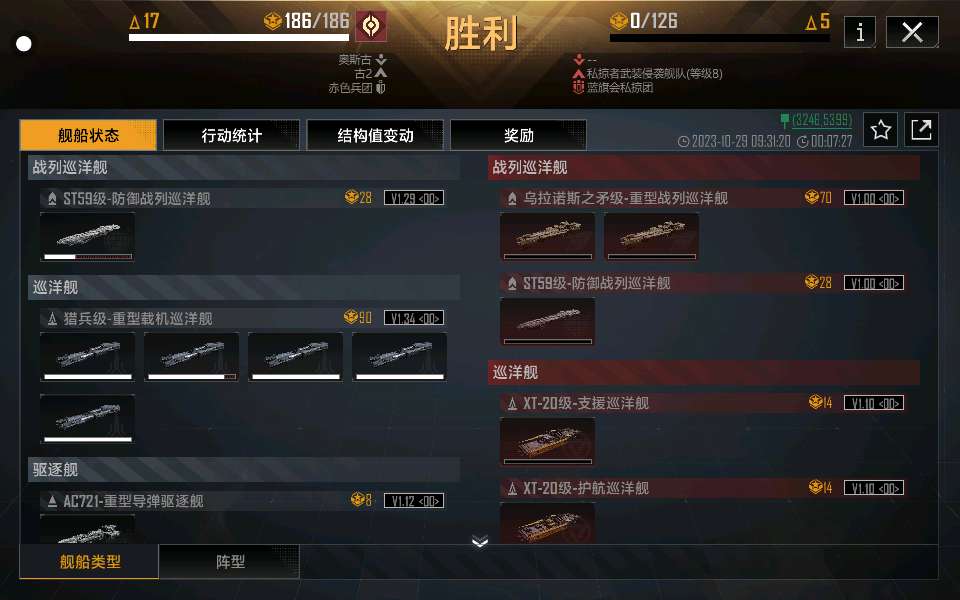Click the white circle indicator top-left
This screenshot has width=960, height=600.
(x=24, y=44)
